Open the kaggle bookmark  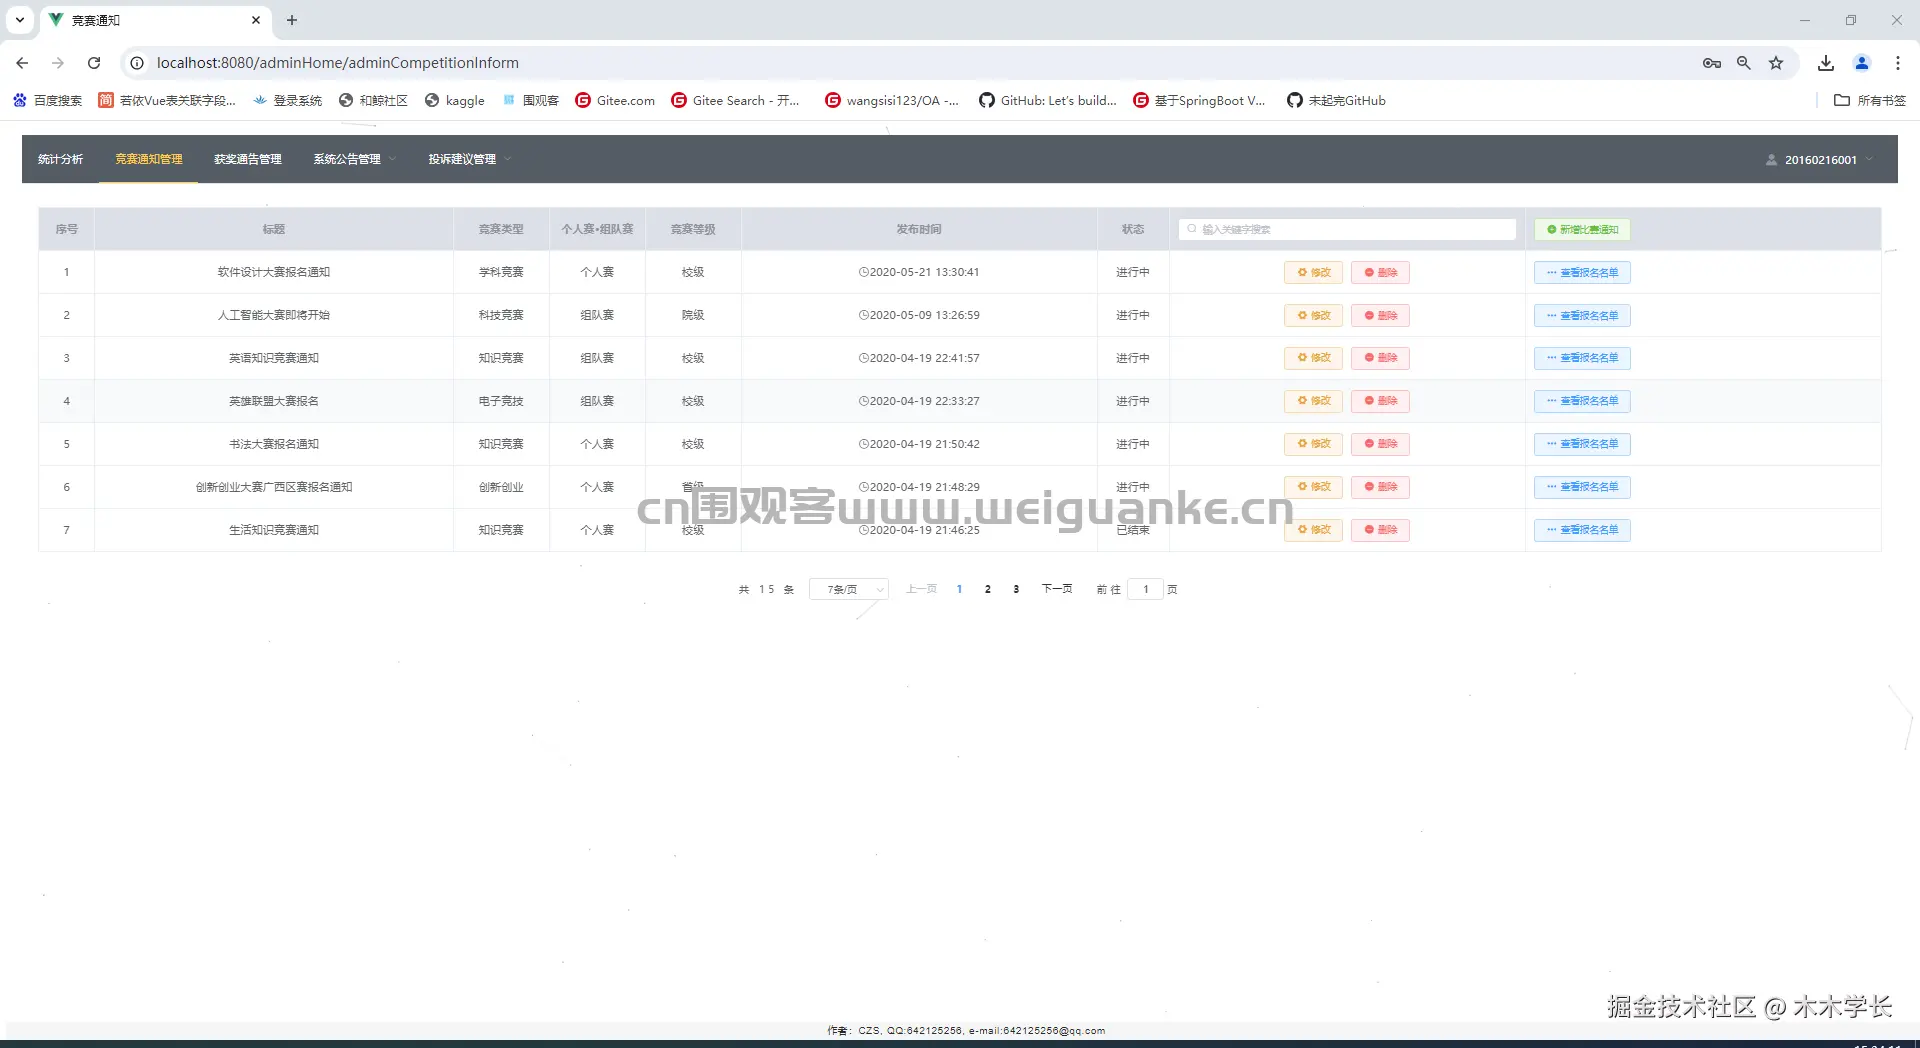point(455,100)
